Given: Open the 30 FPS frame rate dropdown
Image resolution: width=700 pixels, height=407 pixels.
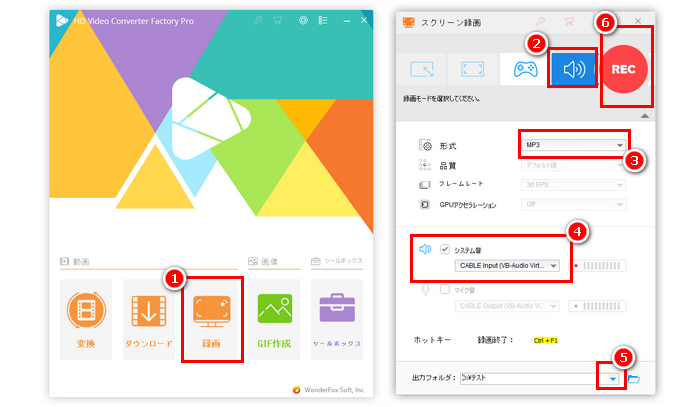Looking at the screenshot, I should coord(573,185).
